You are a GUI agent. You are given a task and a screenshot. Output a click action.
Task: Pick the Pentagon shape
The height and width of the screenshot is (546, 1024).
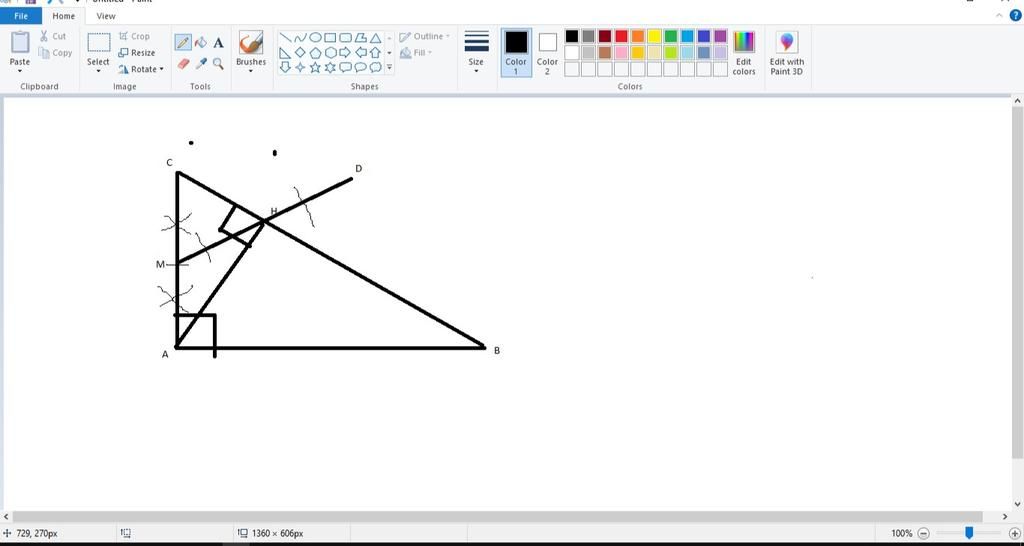pos(315,52)
